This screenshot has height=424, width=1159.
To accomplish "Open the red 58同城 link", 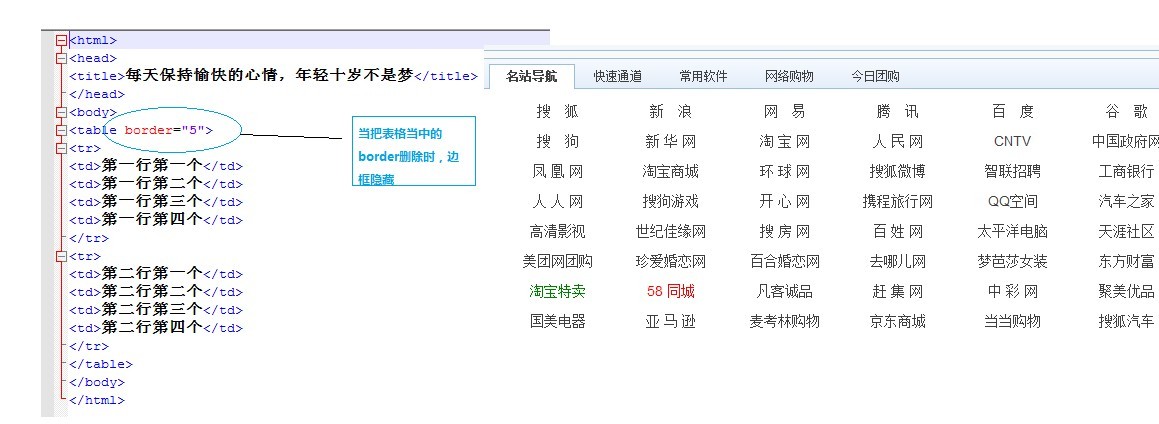I will coord(670,291).
